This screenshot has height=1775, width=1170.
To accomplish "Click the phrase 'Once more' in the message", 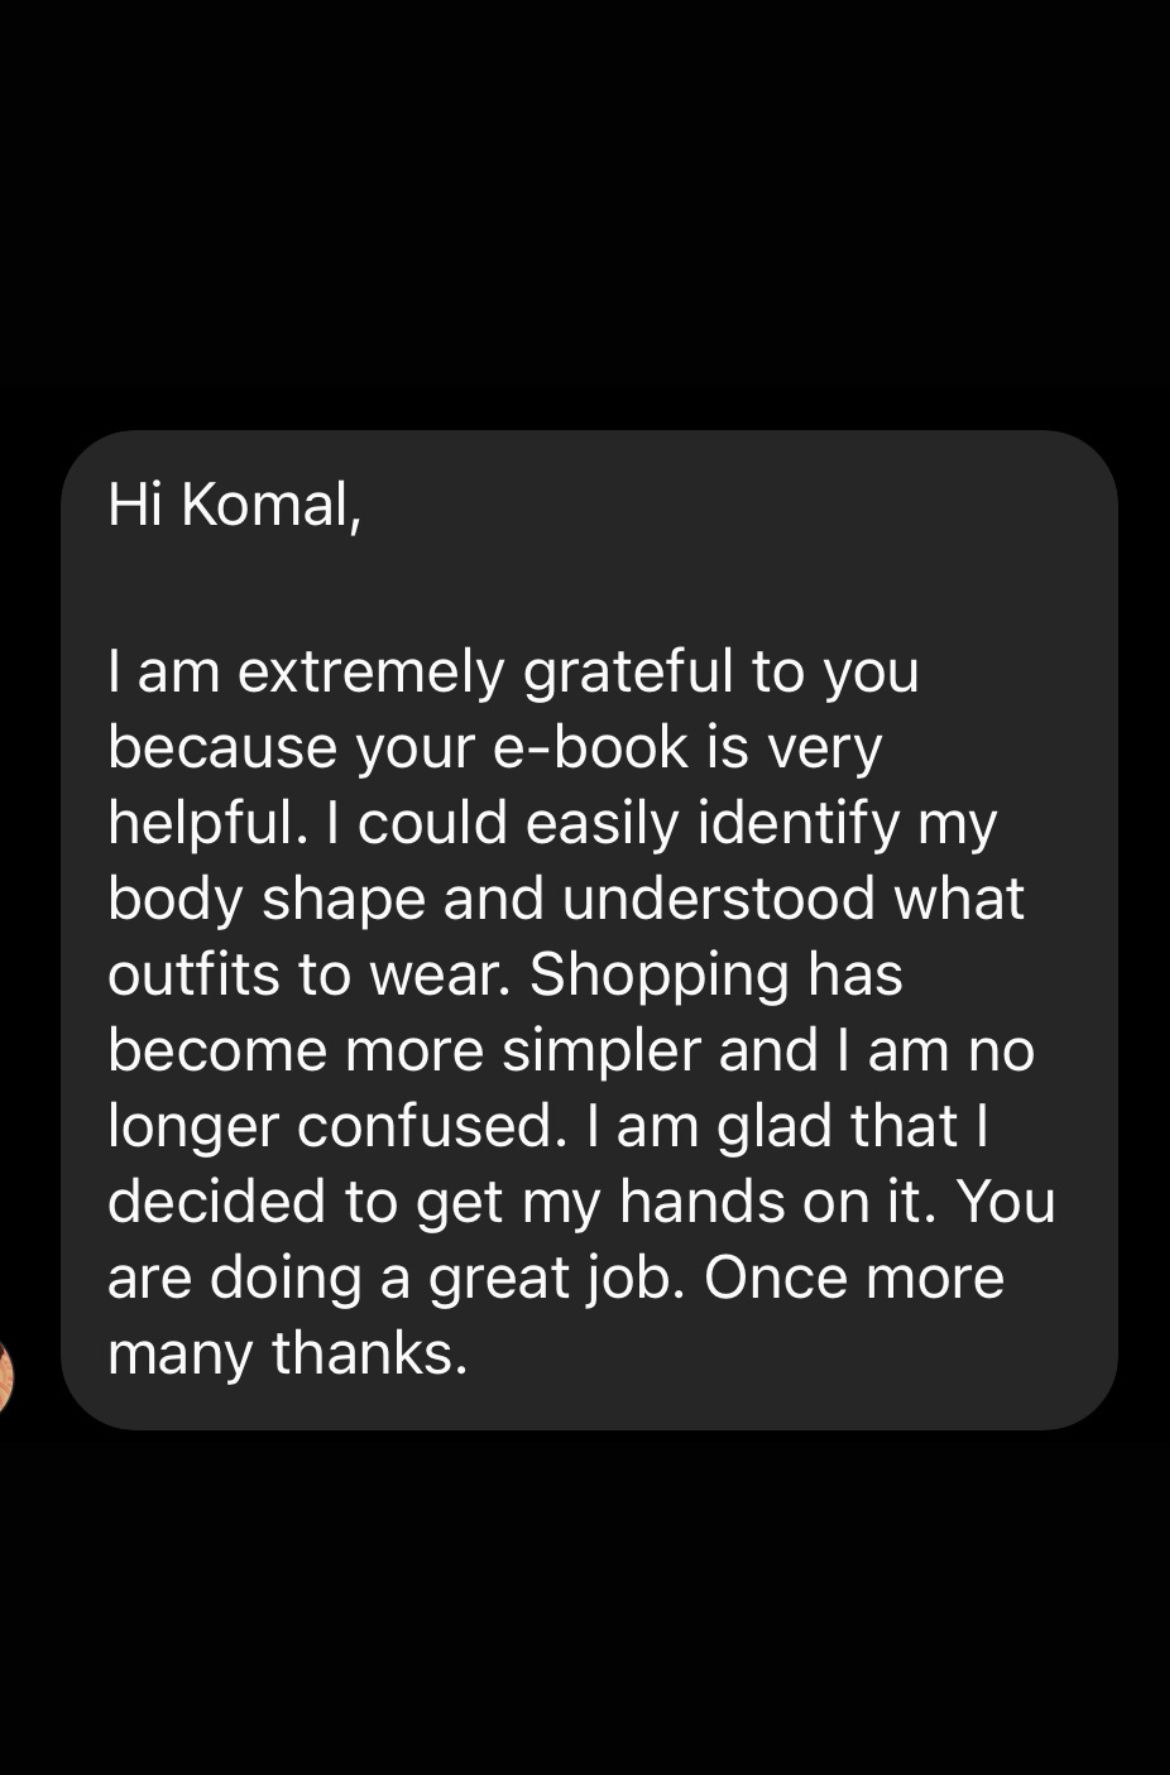I will coord(854,1278).
